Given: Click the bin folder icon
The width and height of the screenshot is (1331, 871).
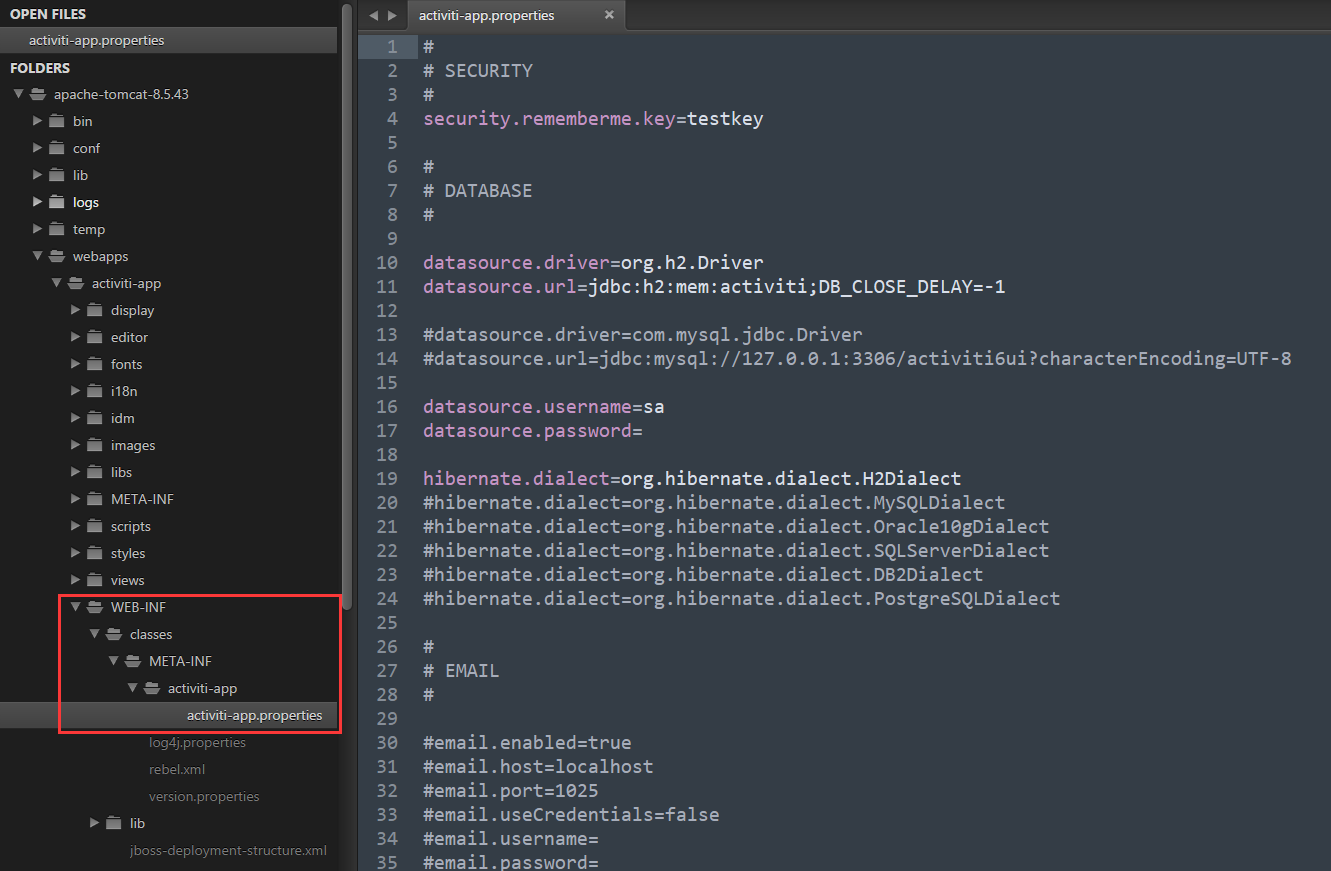Looking at the screenshot, I should [57, 121].
